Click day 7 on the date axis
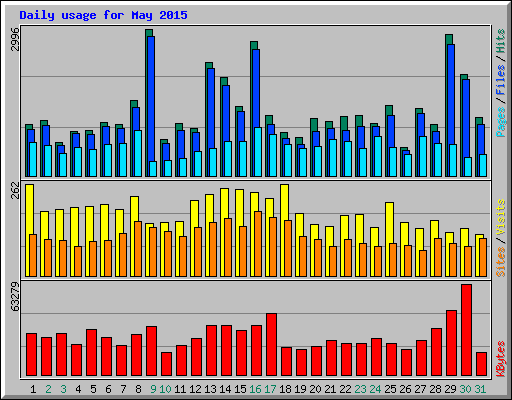The image size is (512, 400). (123, 389)
